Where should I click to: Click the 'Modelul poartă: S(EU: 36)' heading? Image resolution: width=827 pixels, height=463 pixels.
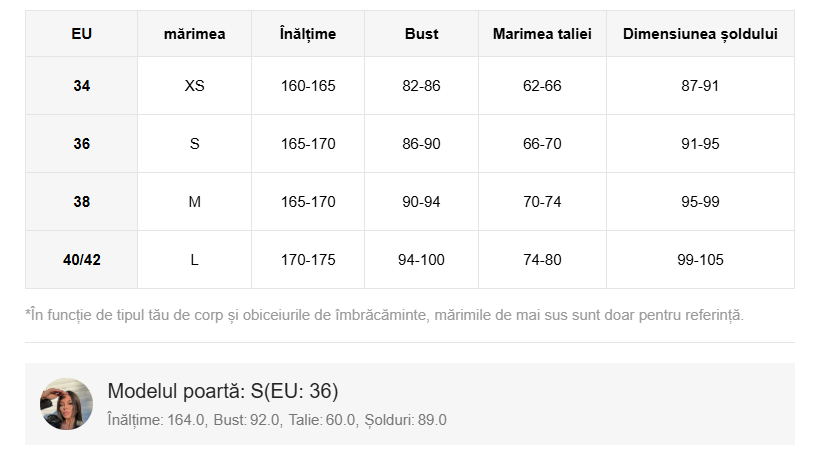click(x=222, y=391)
